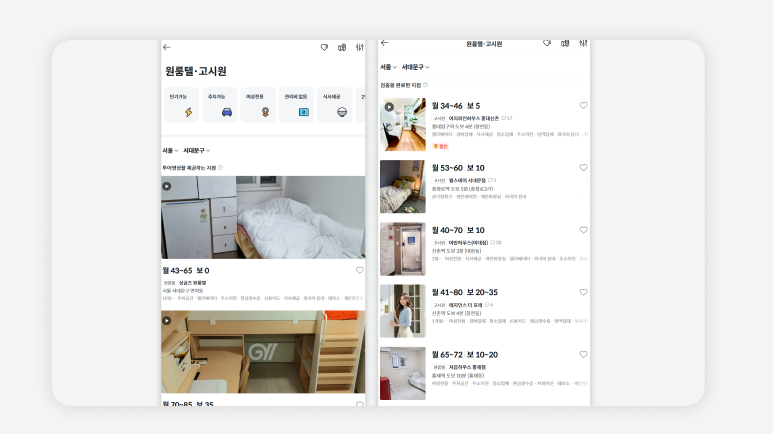Open listing priced 월 53~60 보 10
This screenshot has width=773, height=434.
(x=458, y=168)
